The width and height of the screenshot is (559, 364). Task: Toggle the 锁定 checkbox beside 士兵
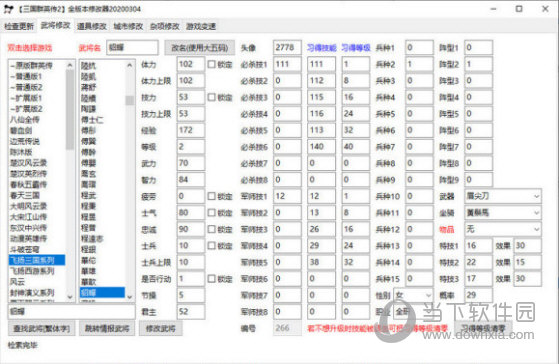(211, 246)
